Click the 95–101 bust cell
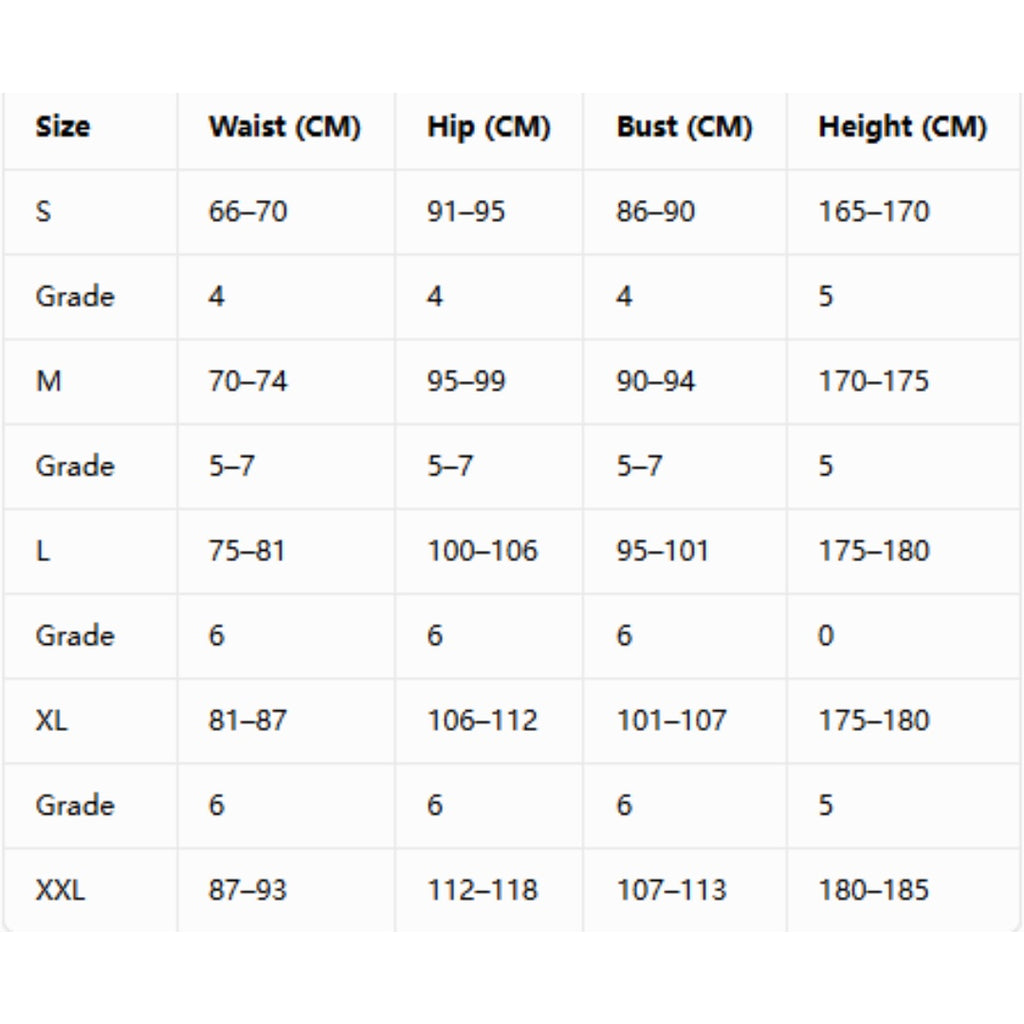Screen dimensions: 1024x1024 tap(662, 551)
